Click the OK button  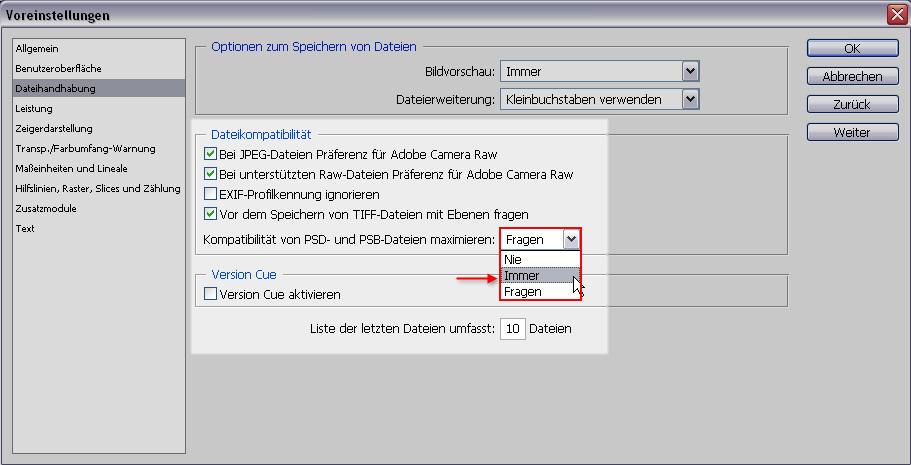pyautogui.click(x=851, y=49)
